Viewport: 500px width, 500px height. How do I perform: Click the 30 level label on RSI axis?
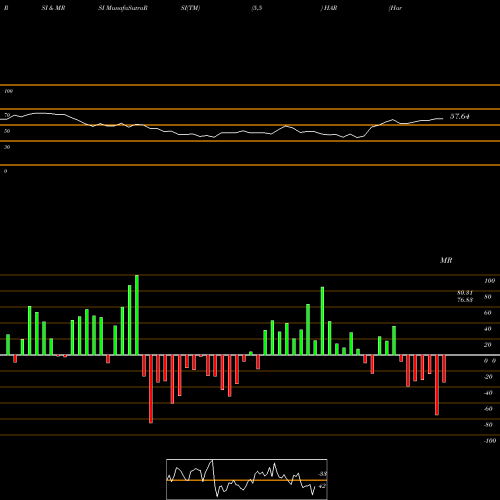pyautogui.click(x=7, y=147)
